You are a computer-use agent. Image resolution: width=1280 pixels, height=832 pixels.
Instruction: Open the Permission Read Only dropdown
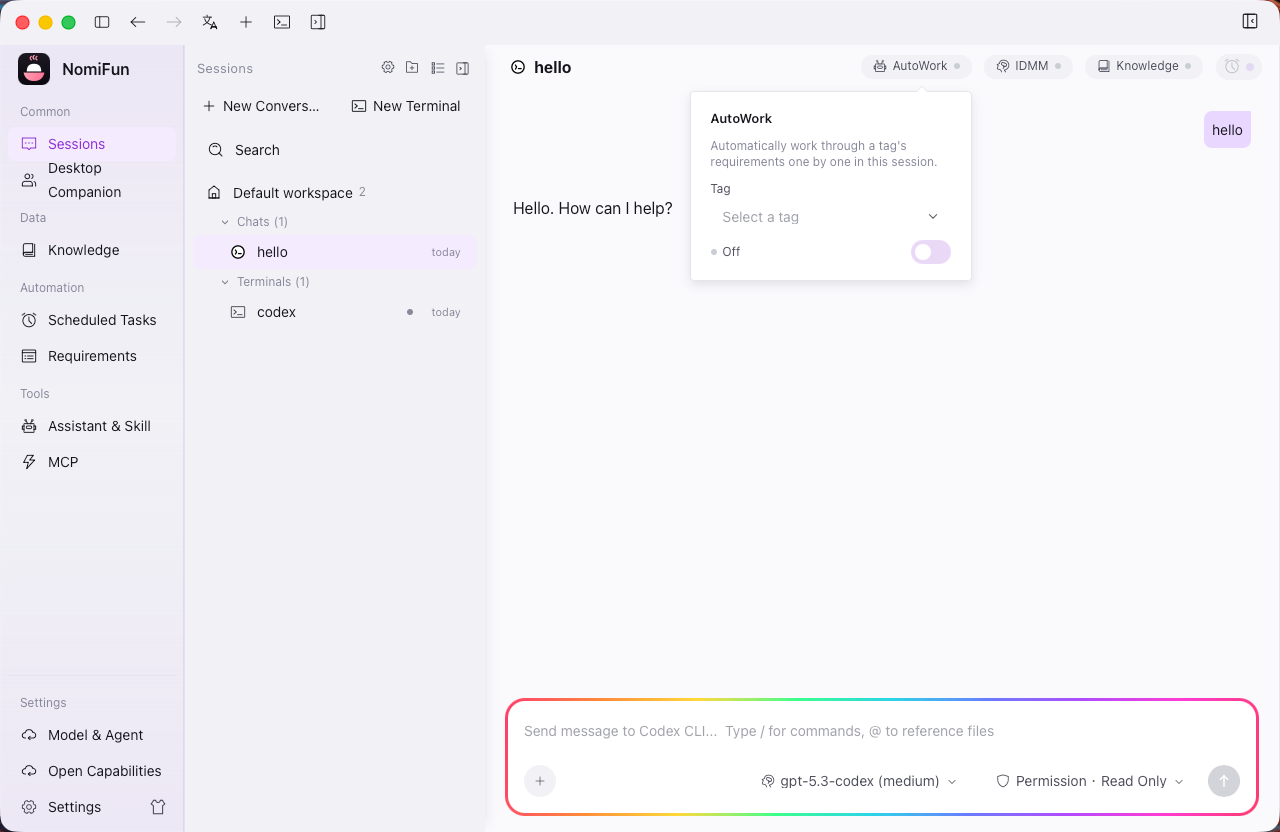tap(1090, 781)
